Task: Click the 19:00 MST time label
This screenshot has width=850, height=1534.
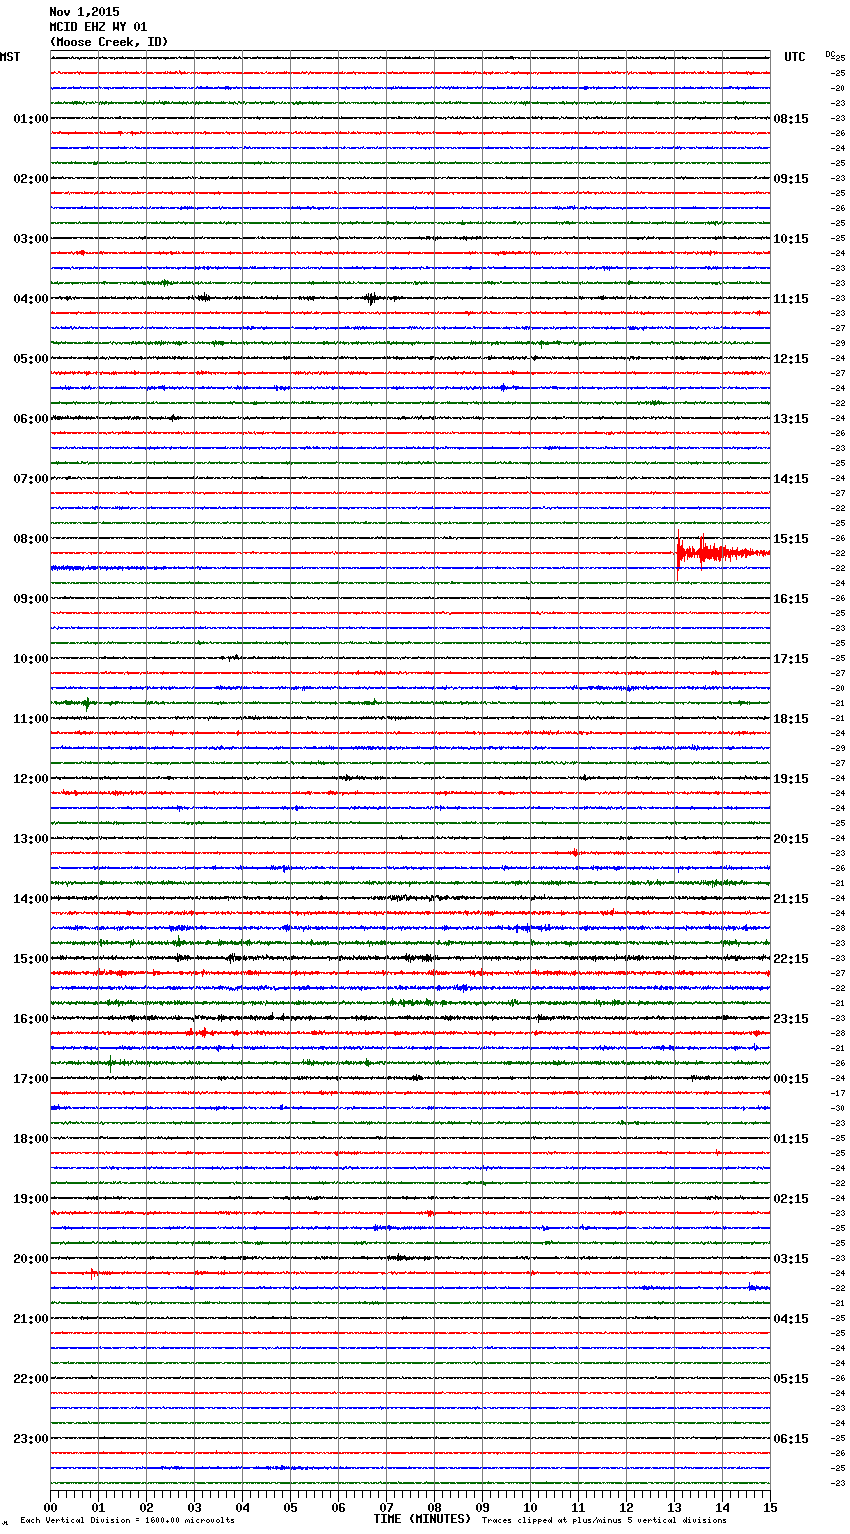Action: coord(31,1199)
